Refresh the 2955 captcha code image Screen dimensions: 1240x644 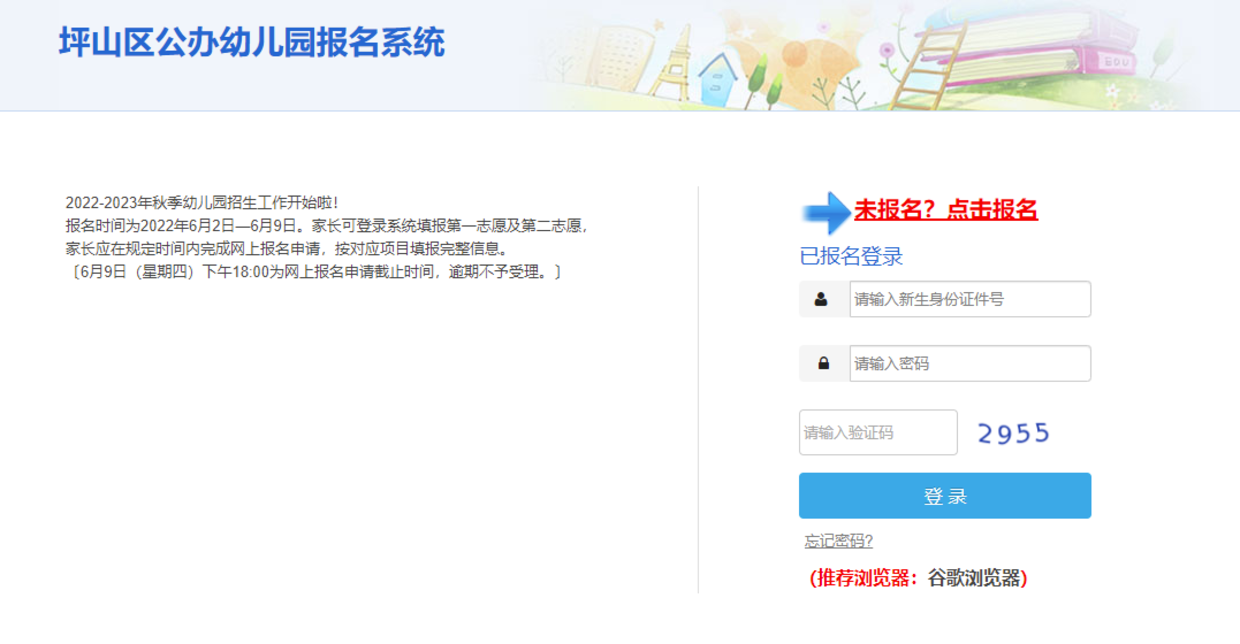1013,433
